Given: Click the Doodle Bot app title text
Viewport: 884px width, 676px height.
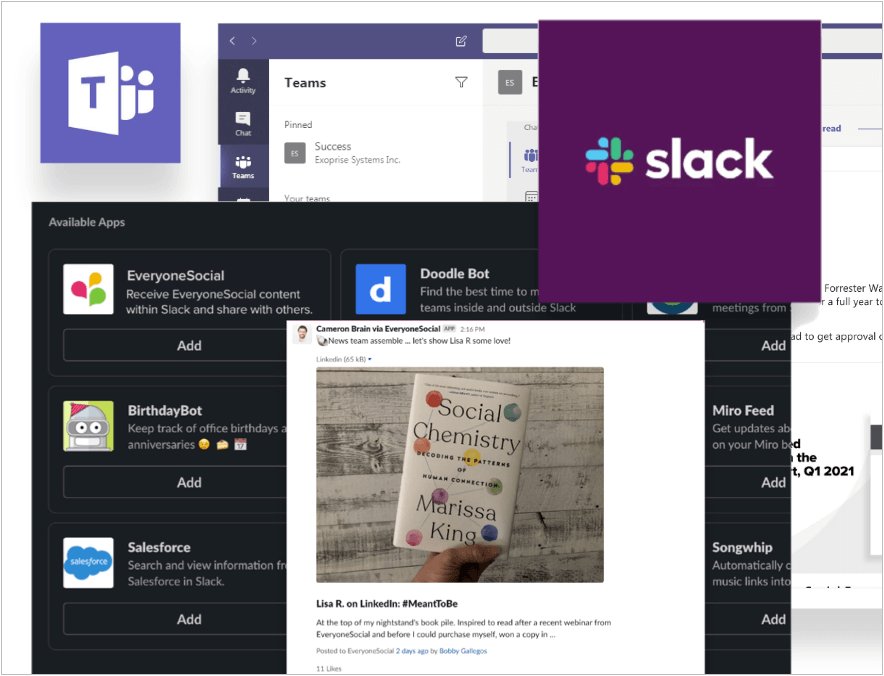Looking at the screenshot, I should [x=454, y=273].
